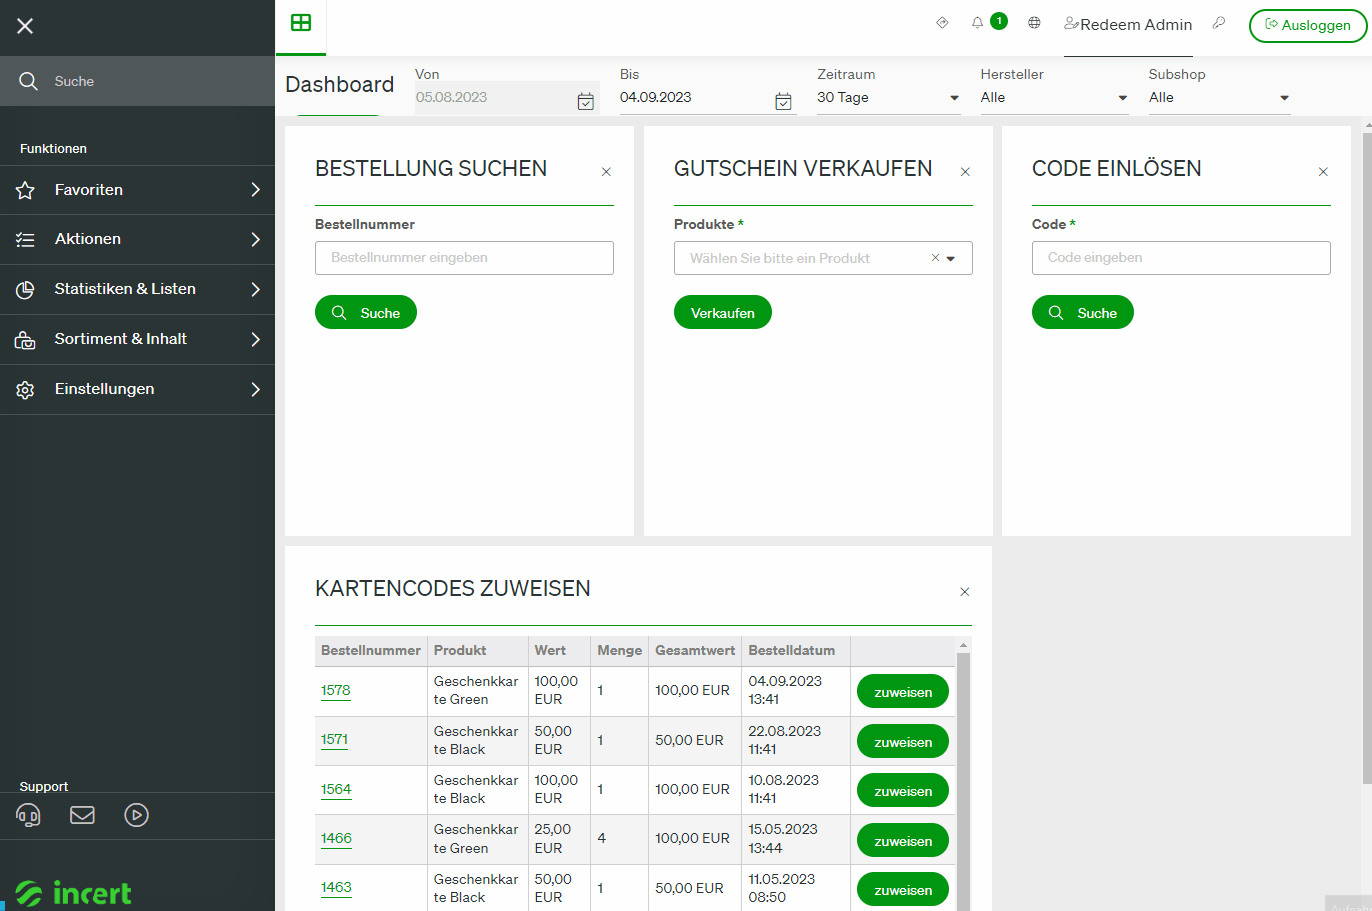The width and height of the screenshot is (1372, 911).
Task: Click the Ausloggen button
Action: pos(1308,26)
